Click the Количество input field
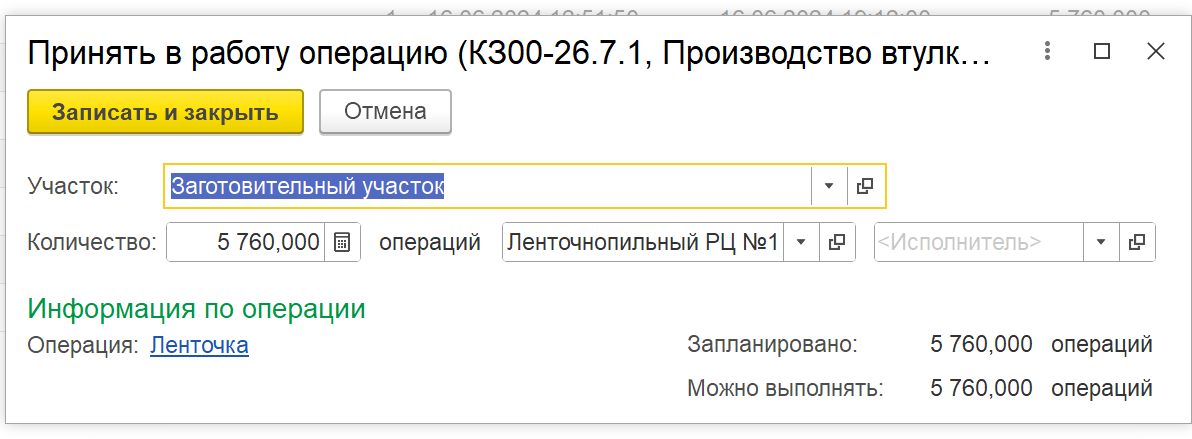1192x439 pixels. point(246,242)
